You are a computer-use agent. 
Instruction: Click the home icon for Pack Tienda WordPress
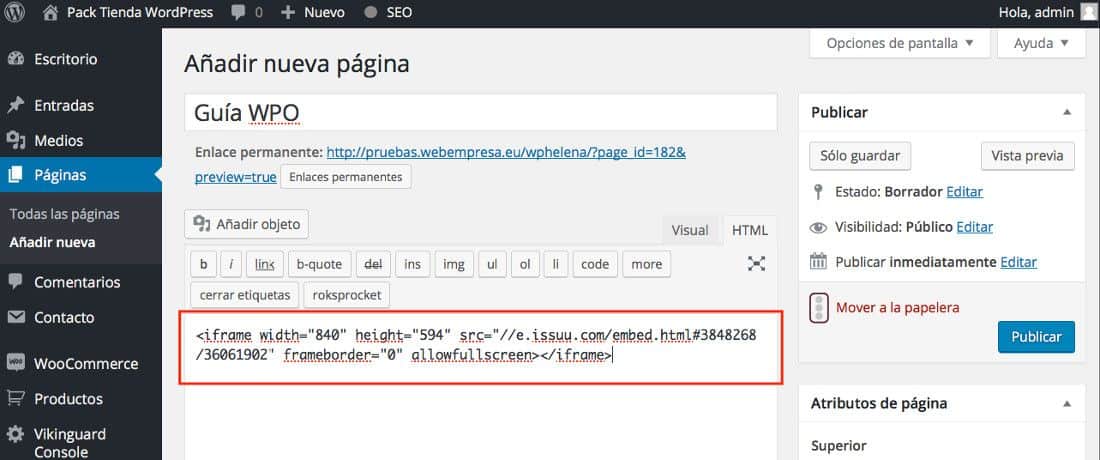pyautogui.click(x=49, y=13)
